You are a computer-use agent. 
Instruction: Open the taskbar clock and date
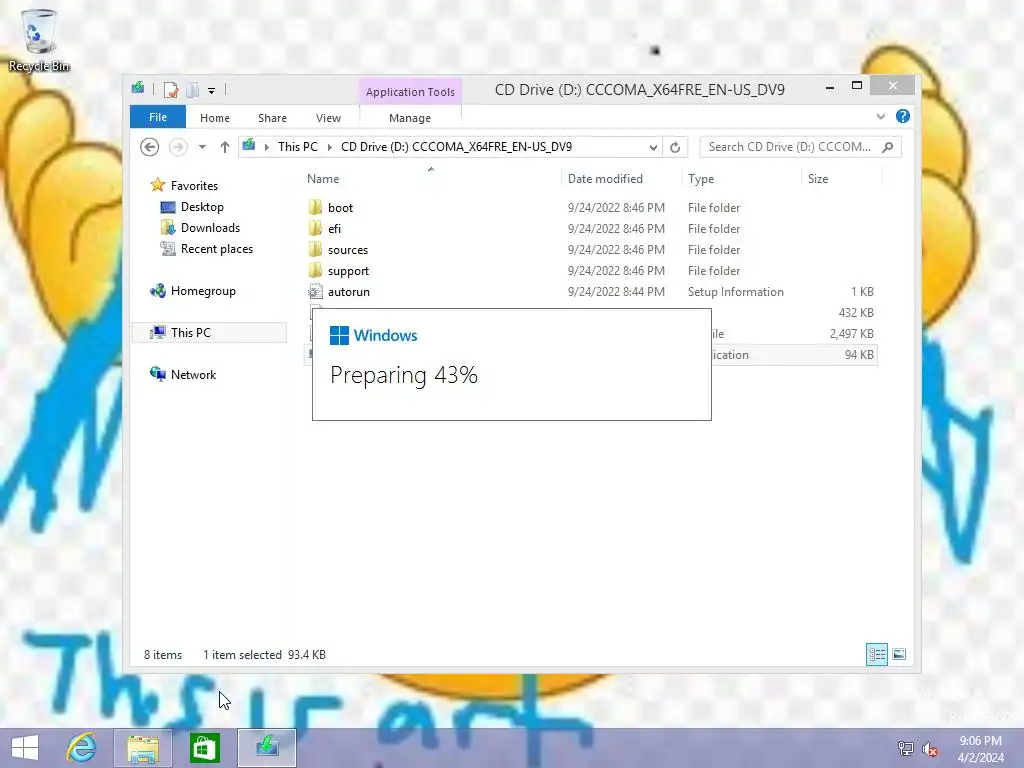980,749
